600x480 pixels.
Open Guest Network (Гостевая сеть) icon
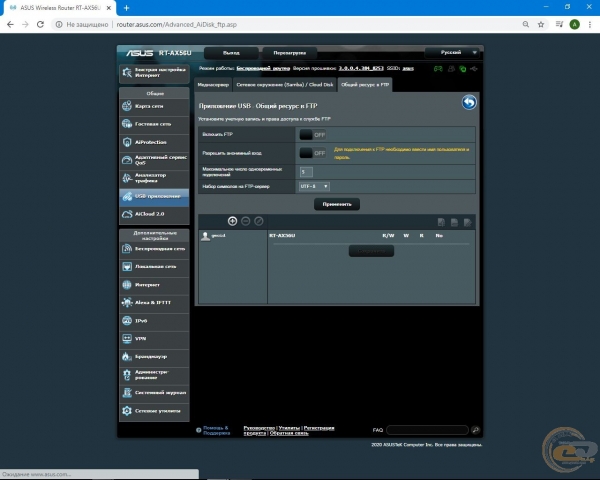coord(127,124)
